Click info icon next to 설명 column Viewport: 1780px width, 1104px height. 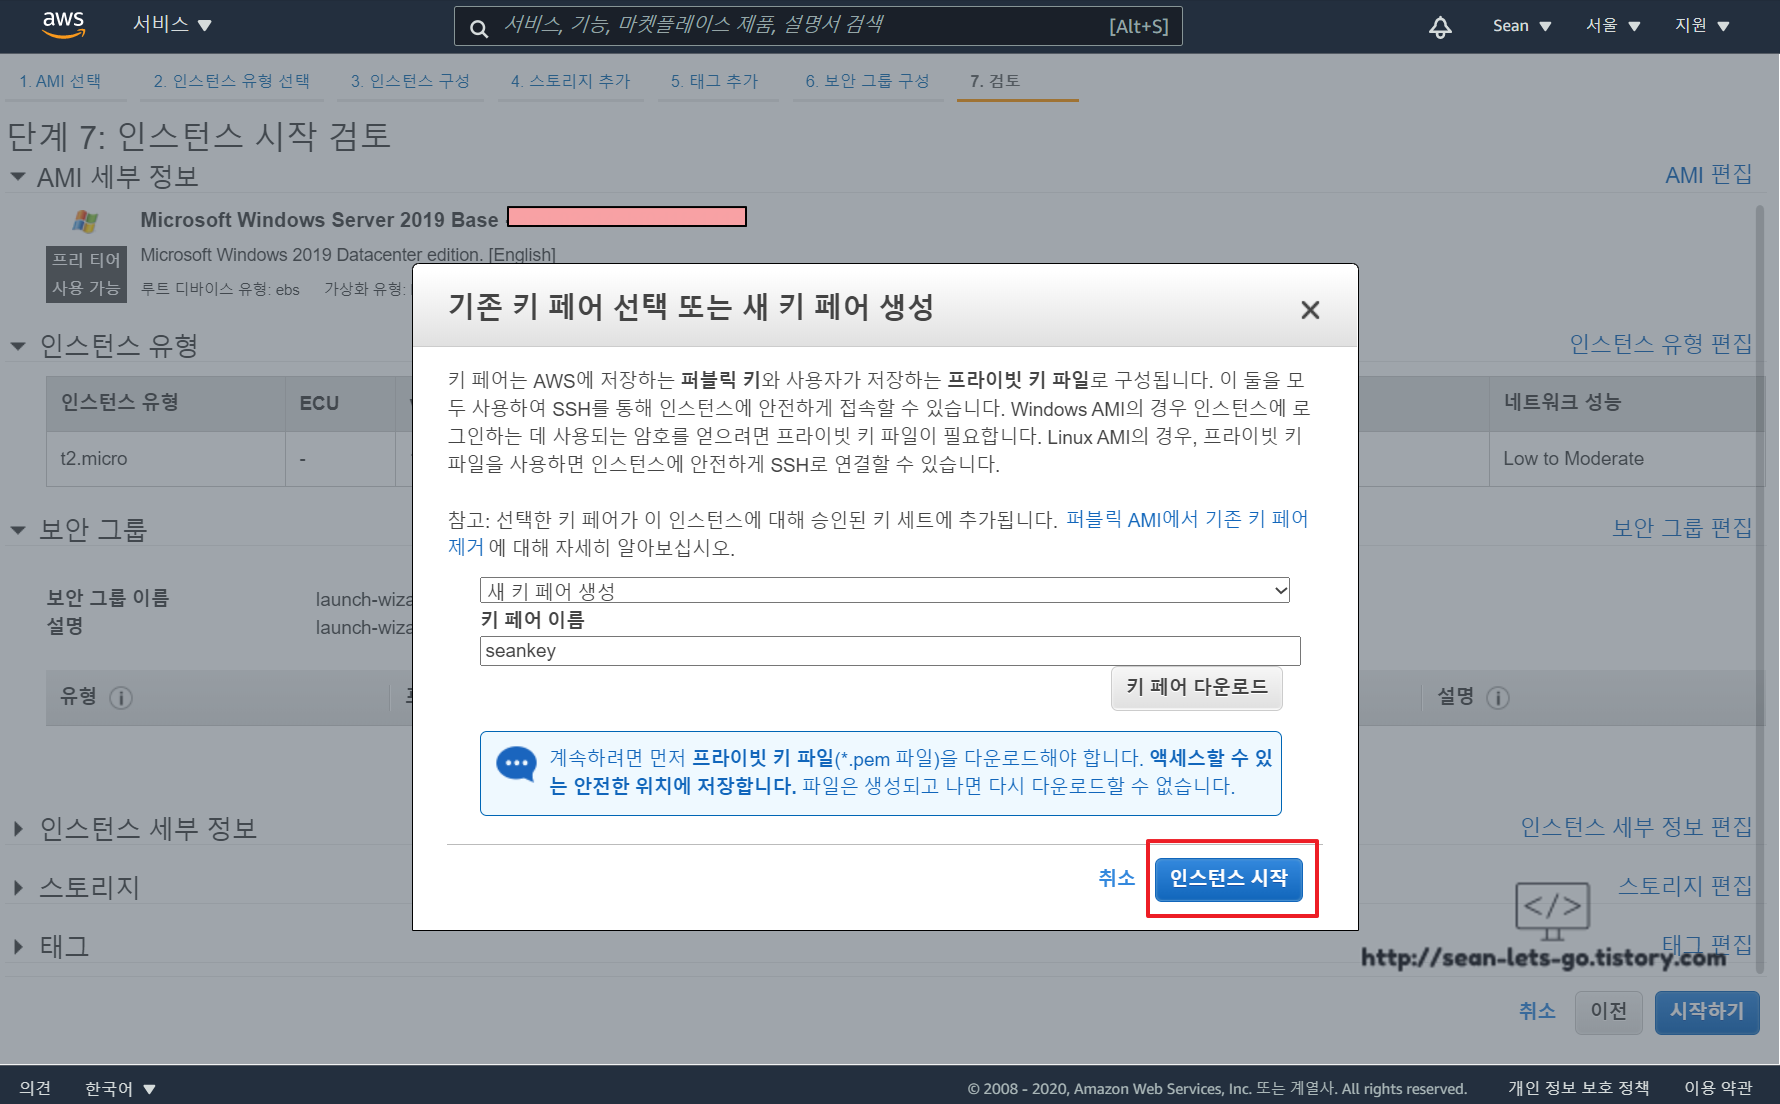coord(1498,698)
